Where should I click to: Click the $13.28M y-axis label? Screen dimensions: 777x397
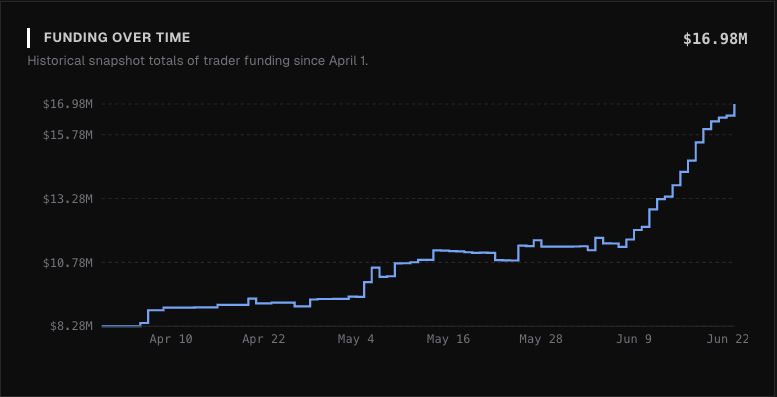tap(68, 199)
